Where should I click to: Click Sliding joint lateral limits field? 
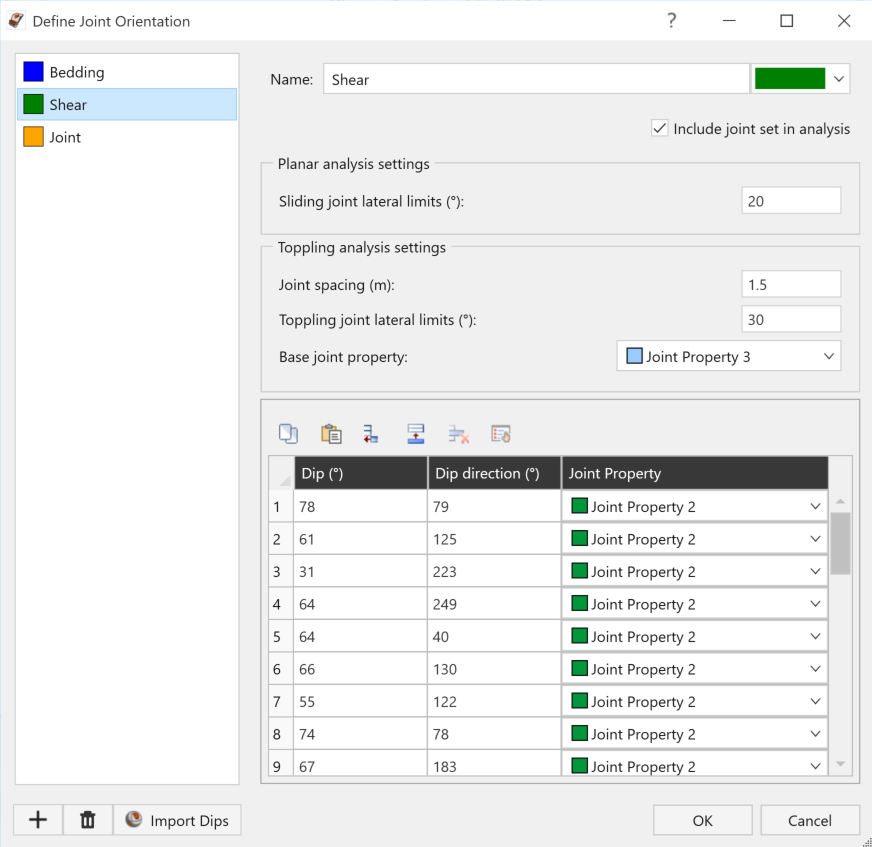tap(791, 200)
